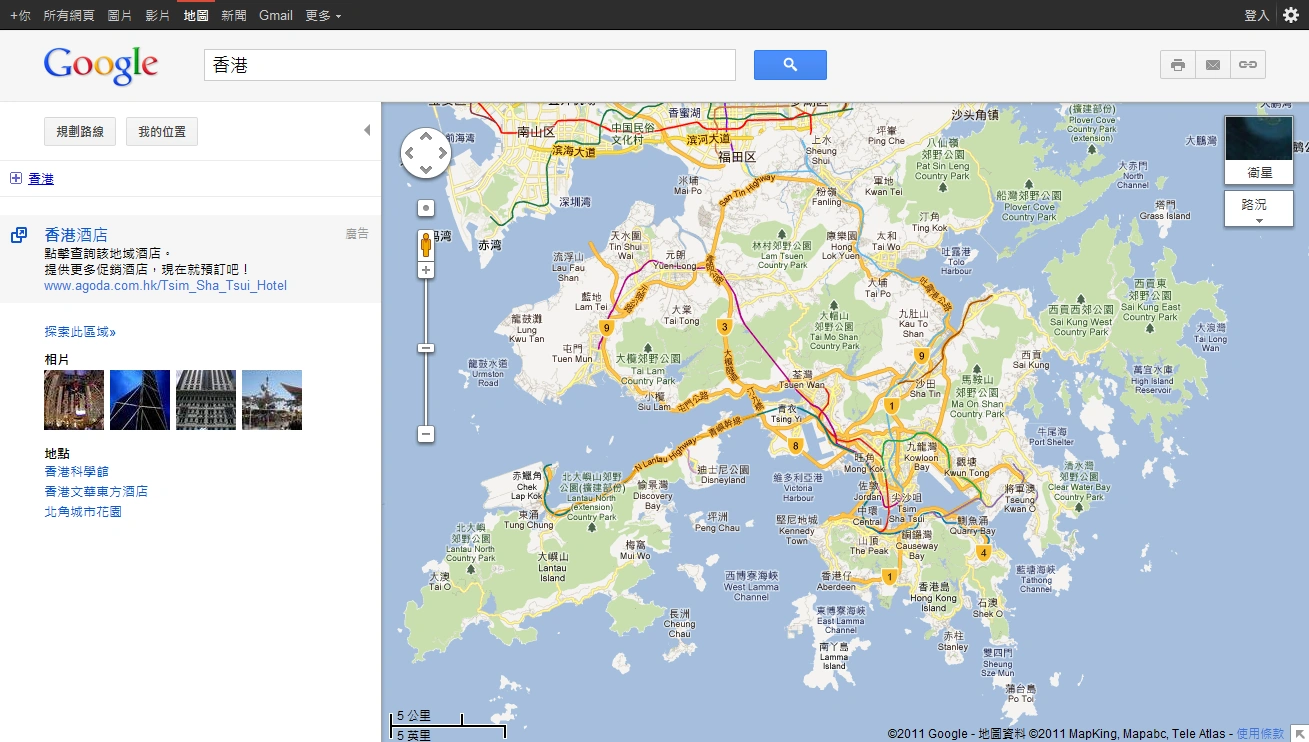Open the 更多 menu in top bar

tap(322, 15)
